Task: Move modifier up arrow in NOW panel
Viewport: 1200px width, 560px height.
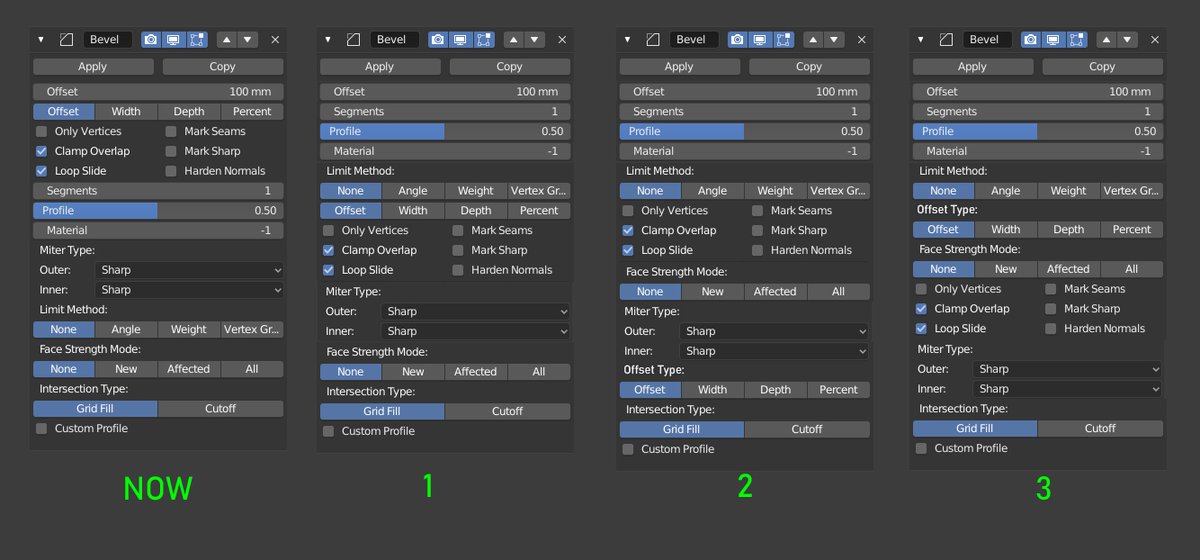Action: click(227, 40)
